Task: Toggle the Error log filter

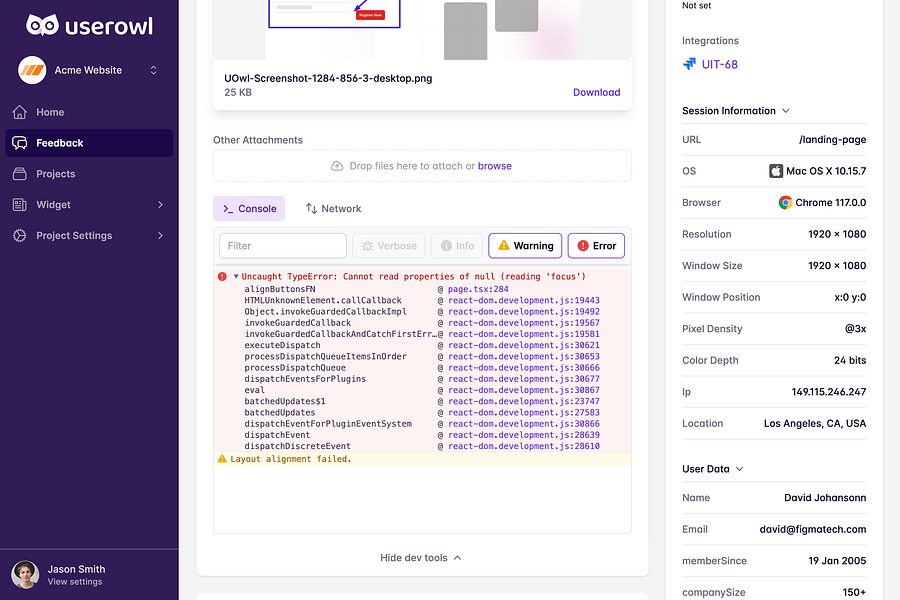Action: (596, 246)
